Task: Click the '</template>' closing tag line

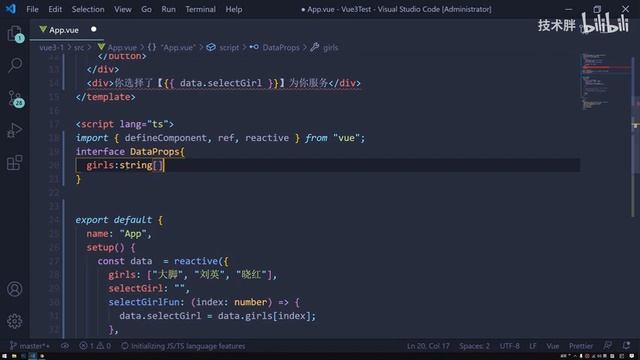Action: pyautogui.click(x=105, y=97)
